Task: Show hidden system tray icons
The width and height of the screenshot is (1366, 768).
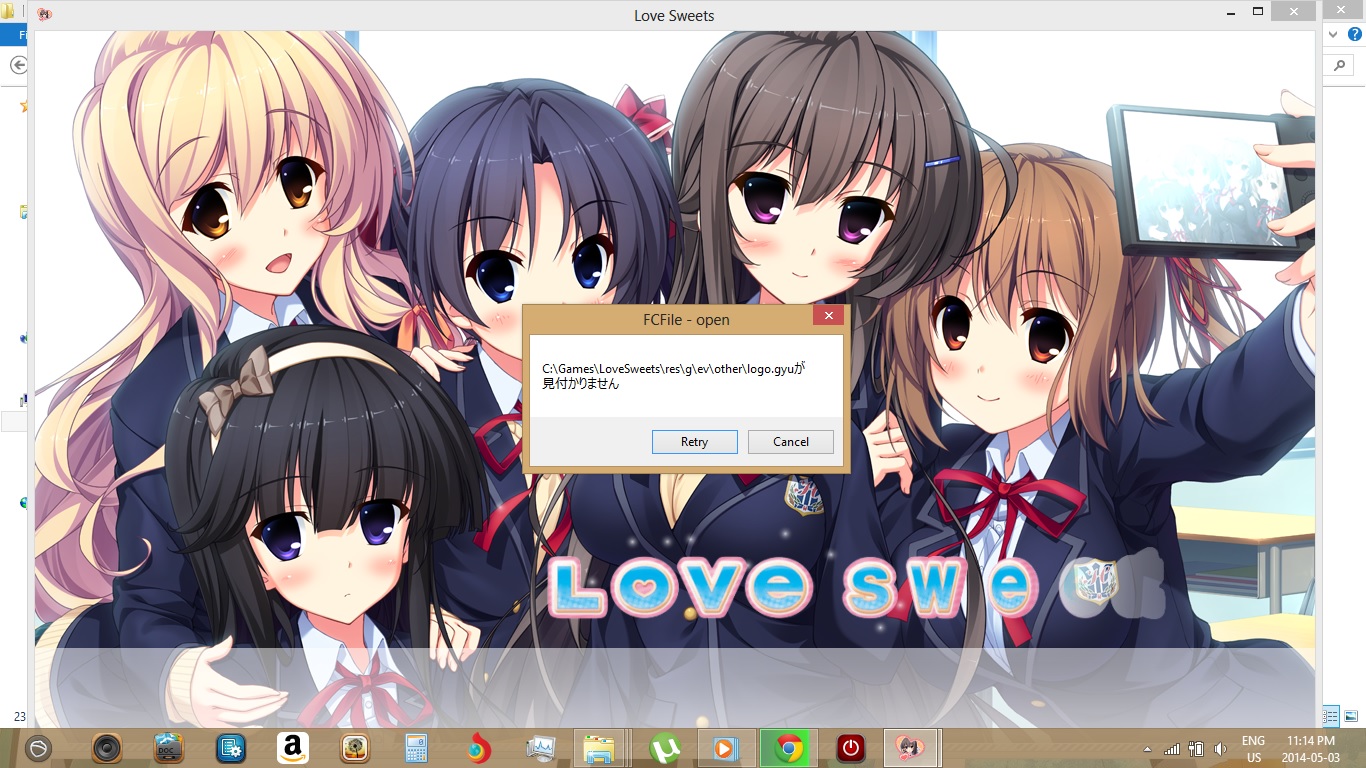Action: tap(1147, 749)
